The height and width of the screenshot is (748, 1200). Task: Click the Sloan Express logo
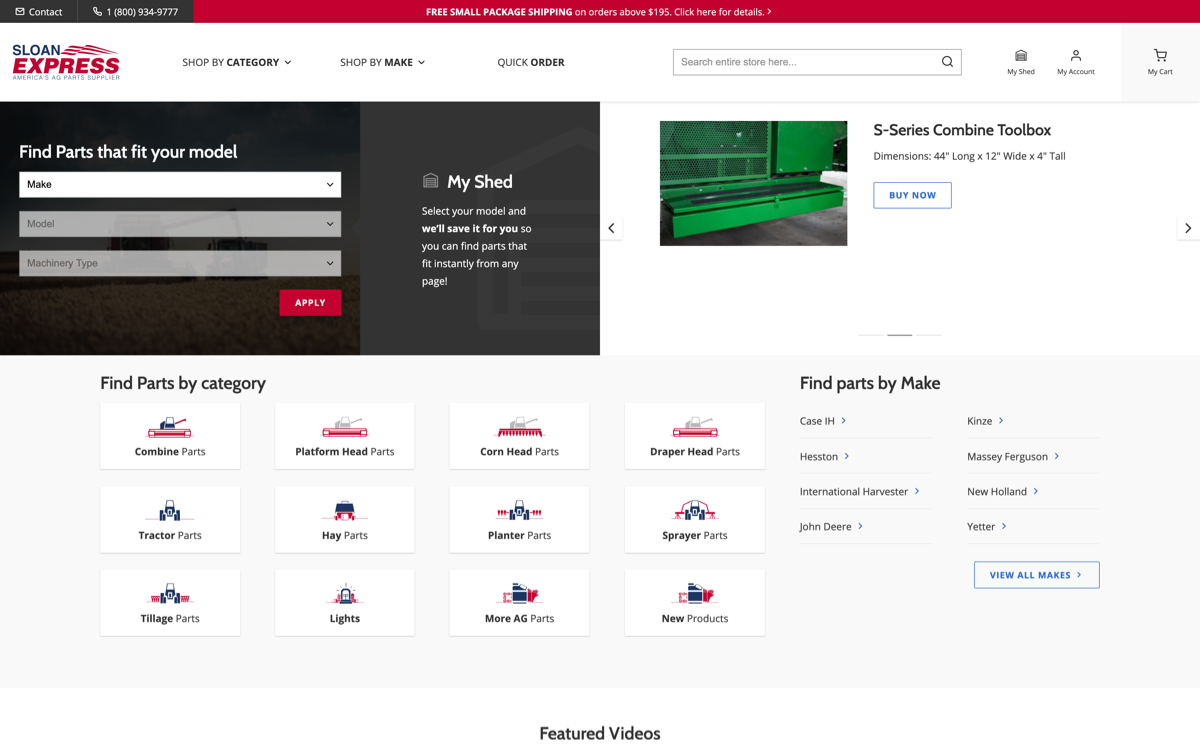click(66, 62)
